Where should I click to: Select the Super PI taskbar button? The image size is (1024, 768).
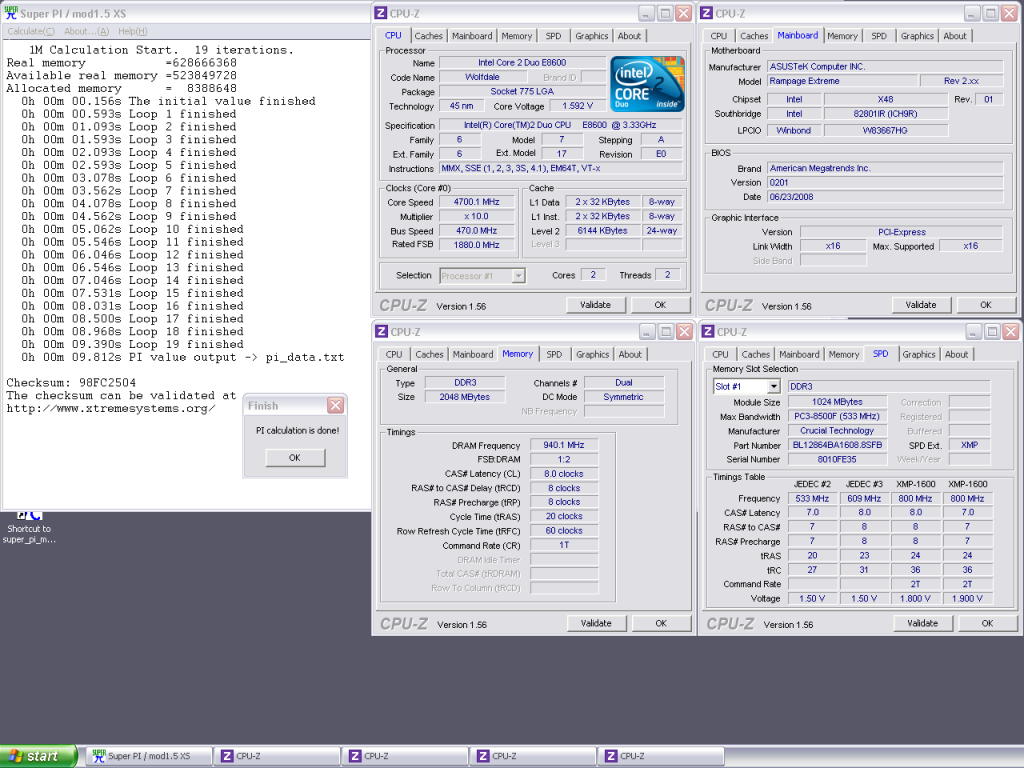coord(148,756)
